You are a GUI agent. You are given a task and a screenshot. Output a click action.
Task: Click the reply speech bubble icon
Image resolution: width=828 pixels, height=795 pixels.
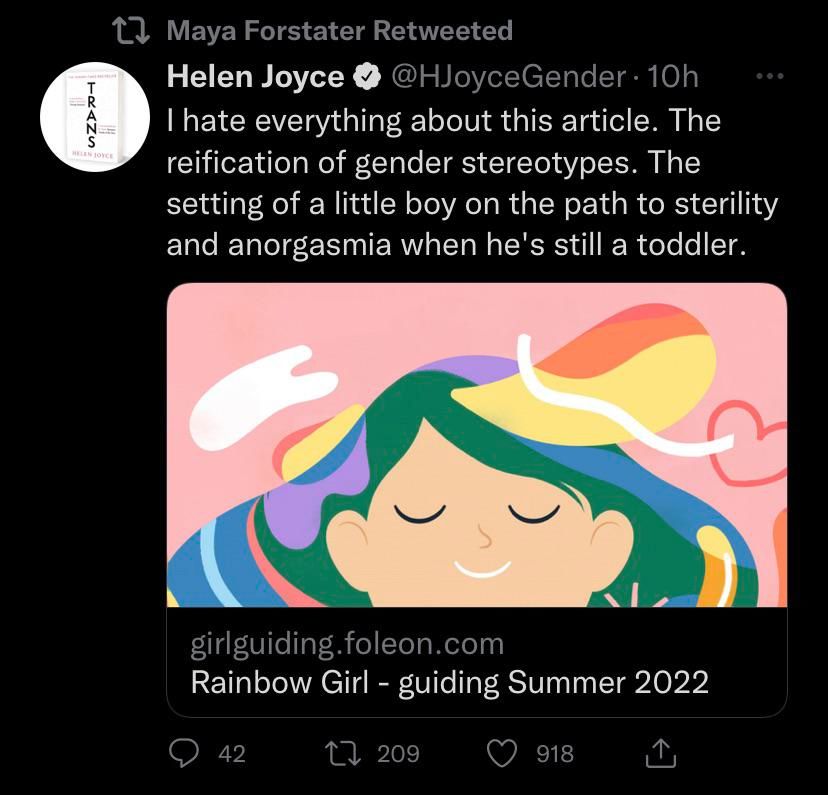pyautogui.click(x=183, y=753)
